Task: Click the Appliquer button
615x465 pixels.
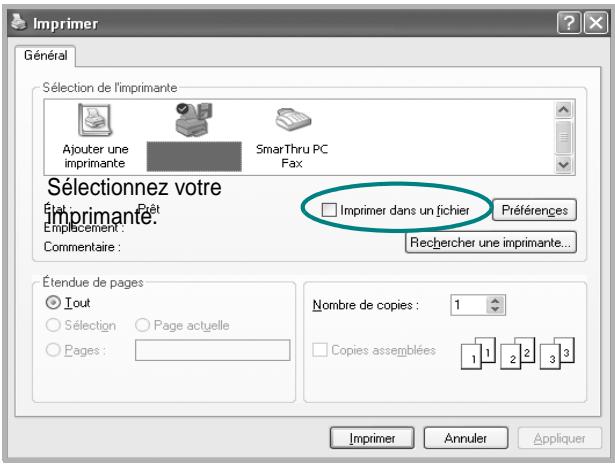Action: [559, 438]
